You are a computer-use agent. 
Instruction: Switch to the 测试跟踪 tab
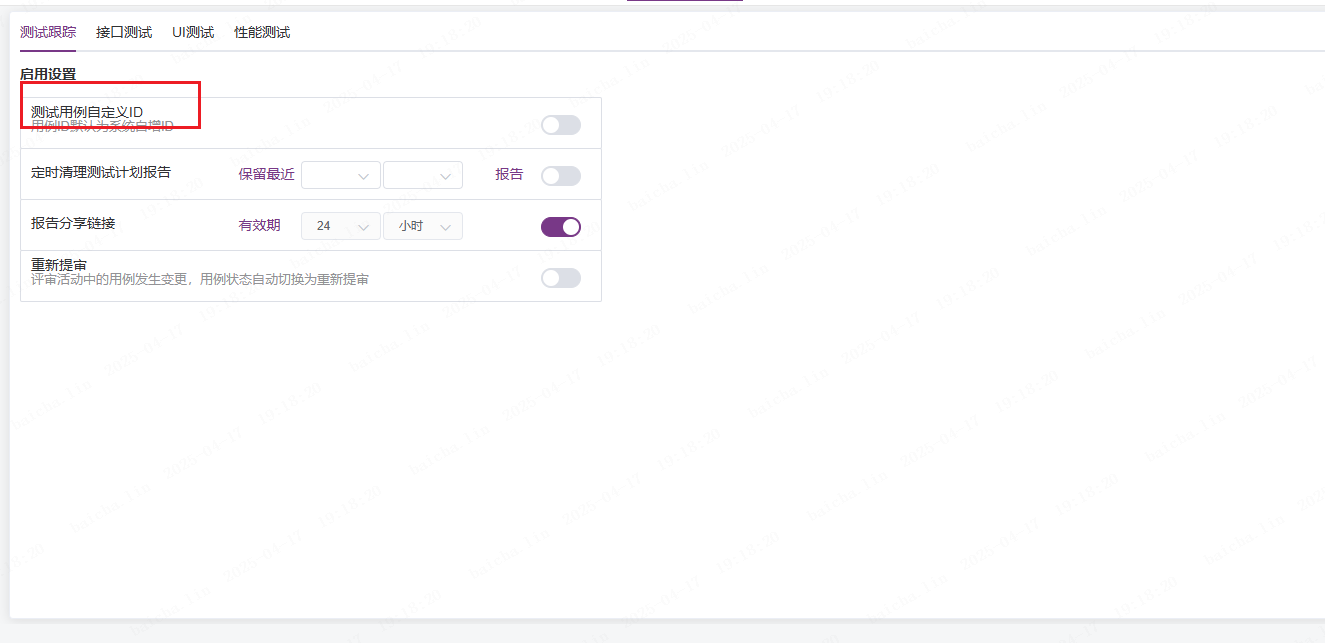pyautogui.click(x=48, y=32)
